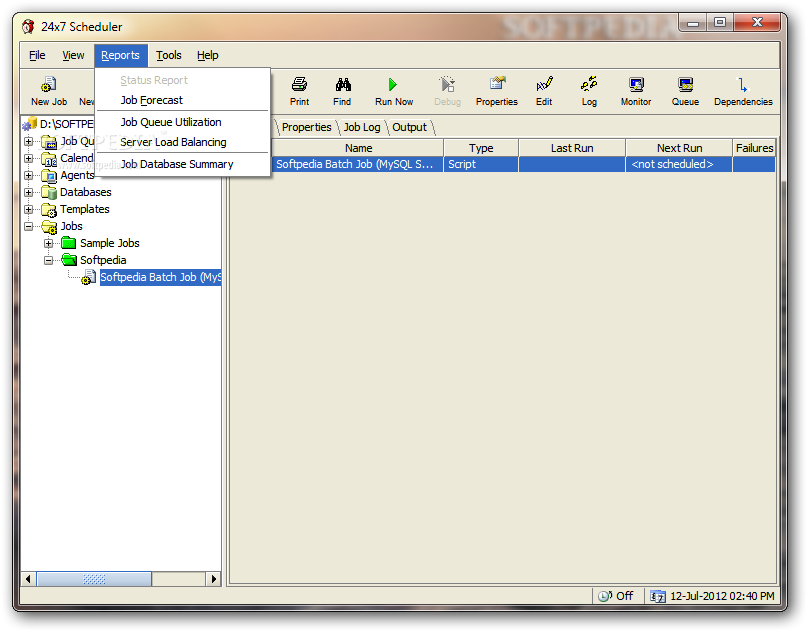The image size is (808, 632).
Task: Sort by the Failures column header
Action: coord(754,148)
